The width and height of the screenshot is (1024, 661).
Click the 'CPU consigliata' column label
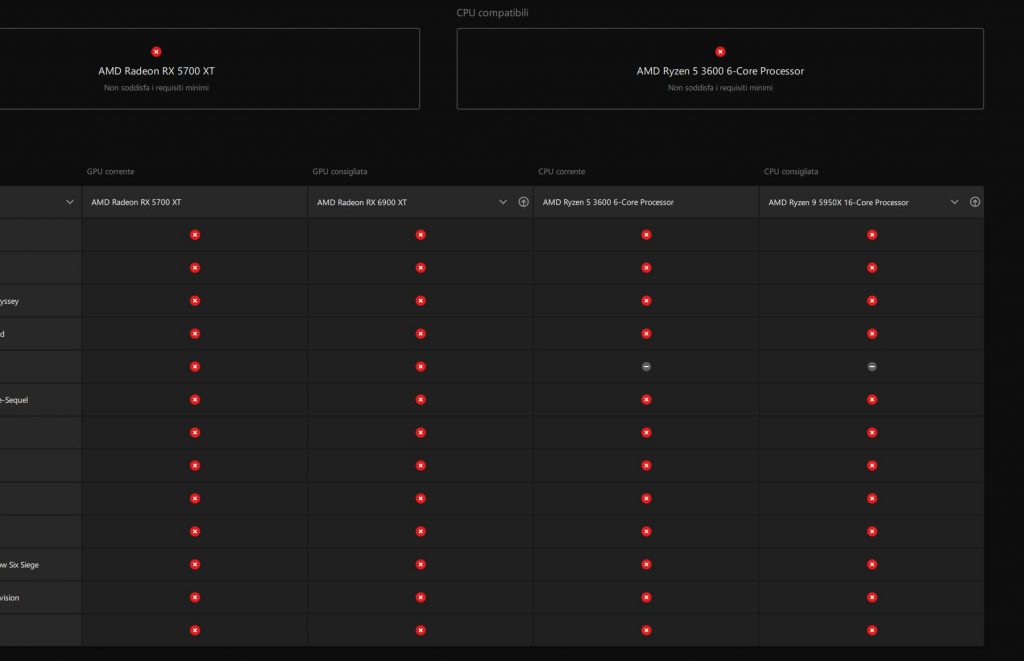791,172
